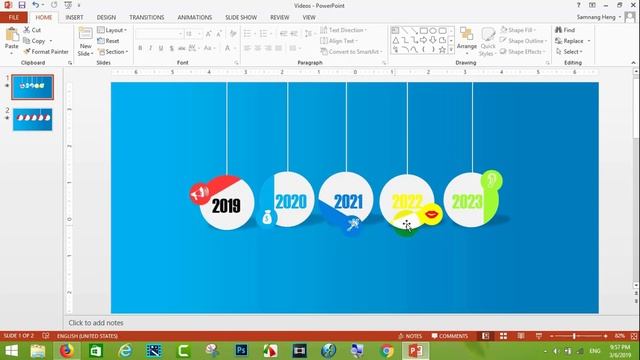This screenshot has width=640, height=360.
Task: Toggle the NOTES pane button
Action: (410, 336)
